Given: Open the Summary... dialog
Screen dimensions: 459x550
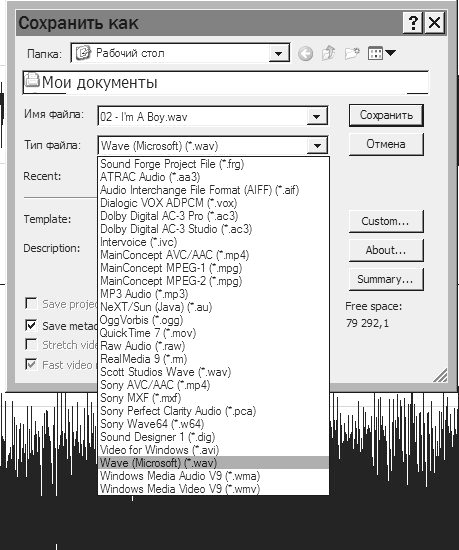Looking at the screenshot, I should pyautogui.click(x=386, y=279).
